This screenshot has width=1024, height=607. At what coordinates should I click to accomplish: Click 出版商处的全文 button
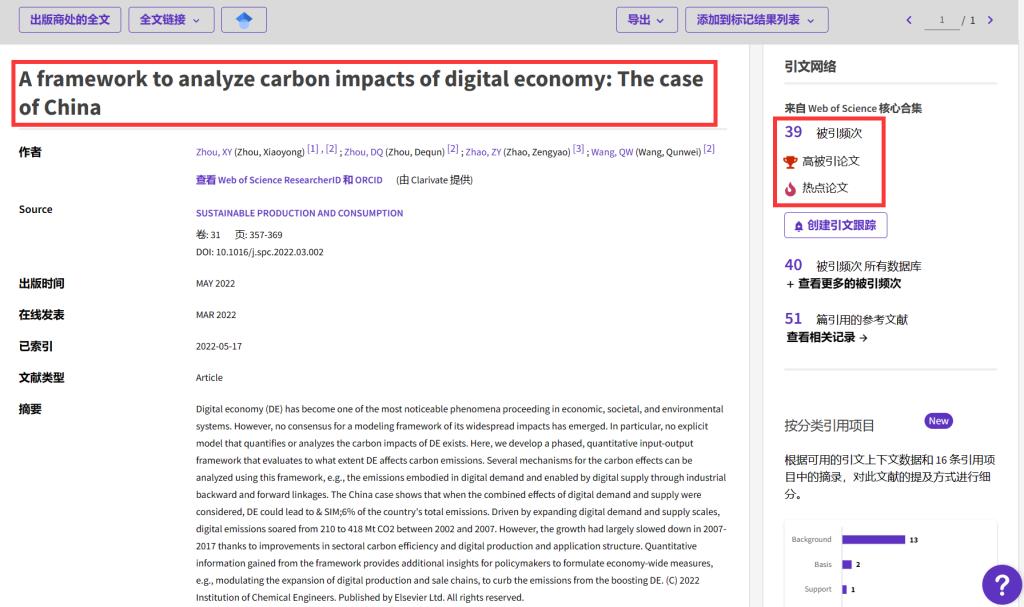tap(70, 19)
